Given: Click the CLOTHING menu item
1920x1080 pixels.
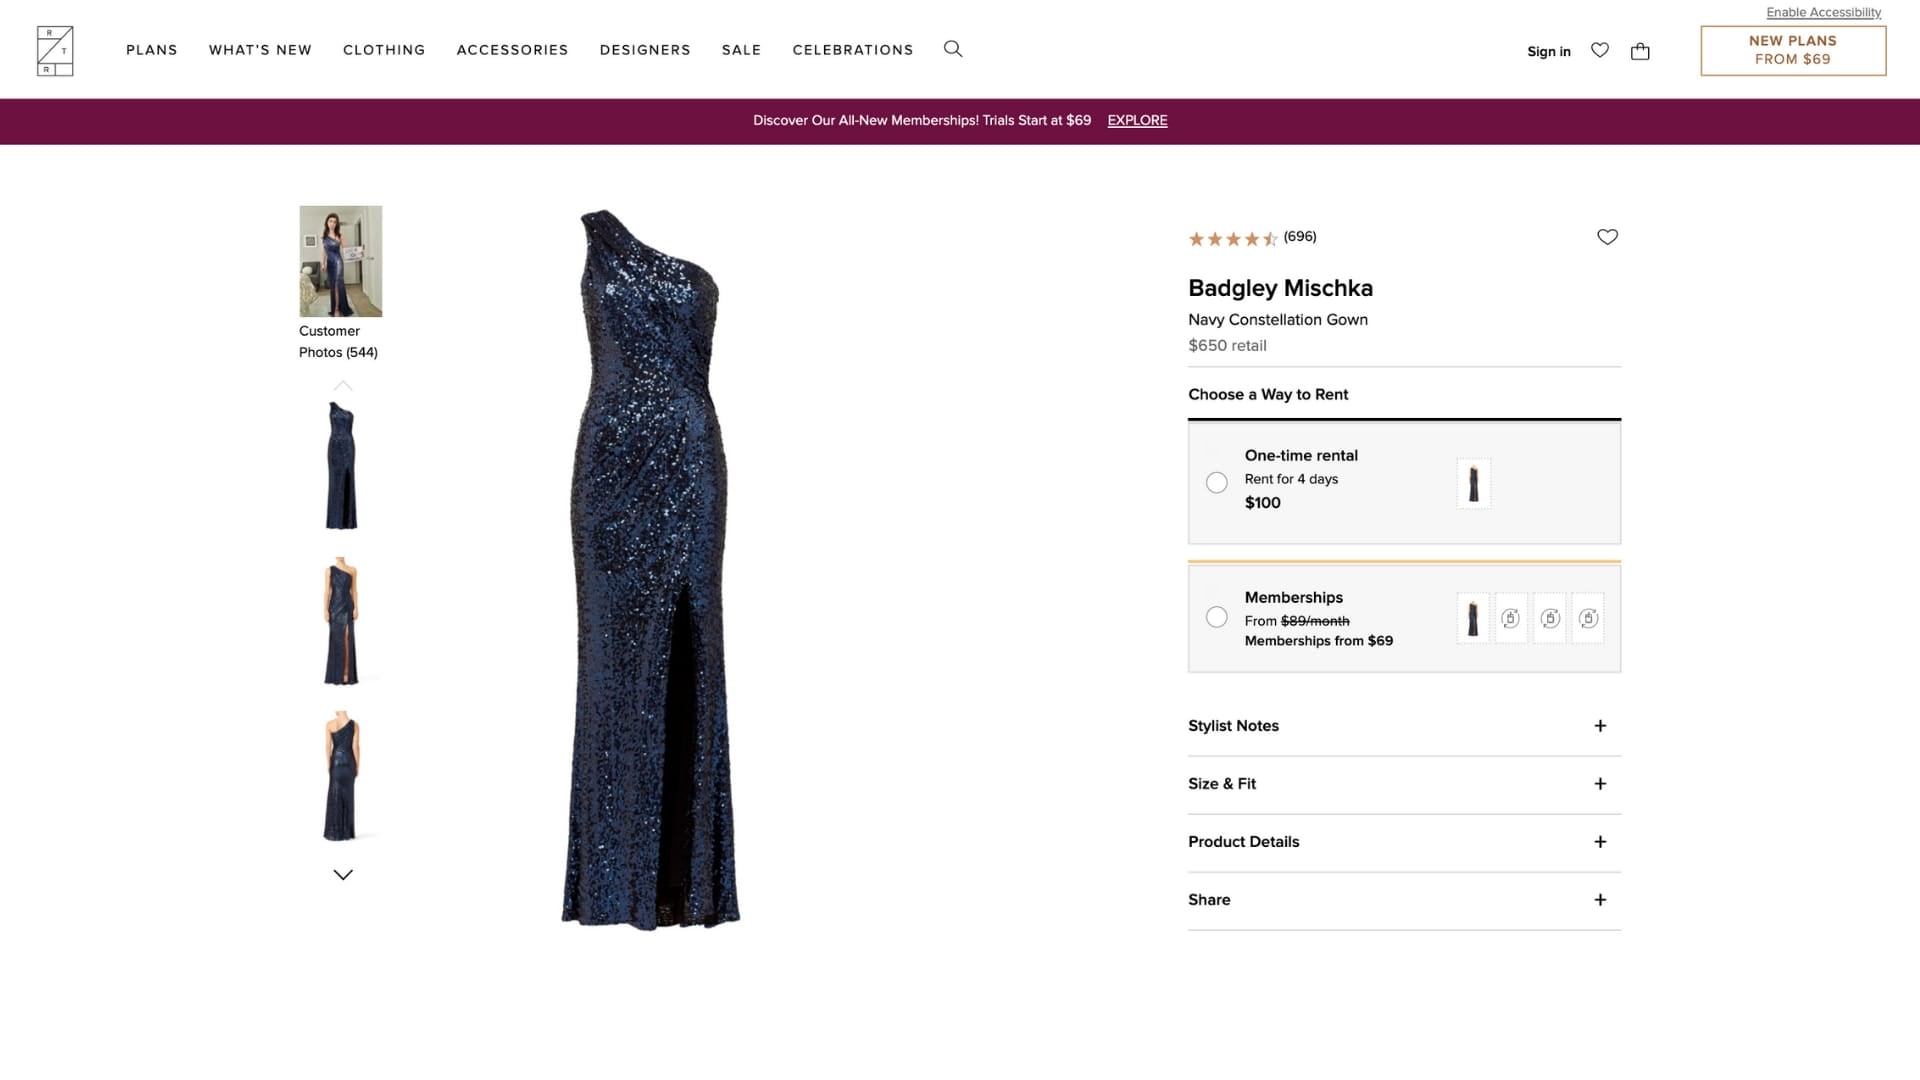Looking at the screenshot, I should (x=384, y=50).
